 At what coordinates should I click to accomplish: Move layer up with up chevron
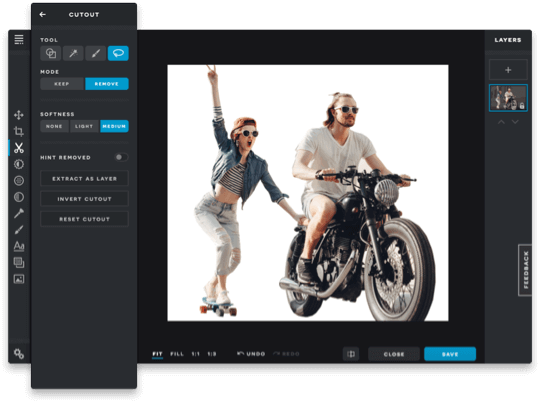pos(501,122)
